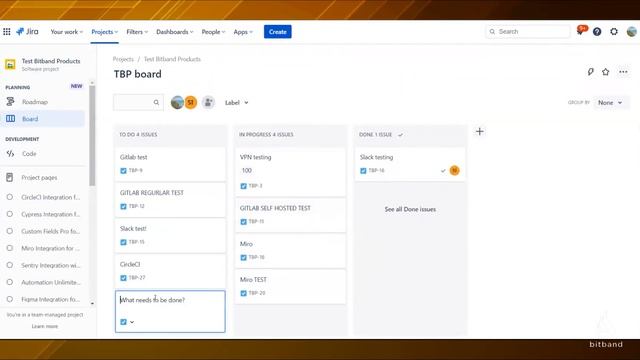The height and width of the screenshot is (360, 640).
Task: Open the Filters dropdown menu
Action: [x=137, y=32]
